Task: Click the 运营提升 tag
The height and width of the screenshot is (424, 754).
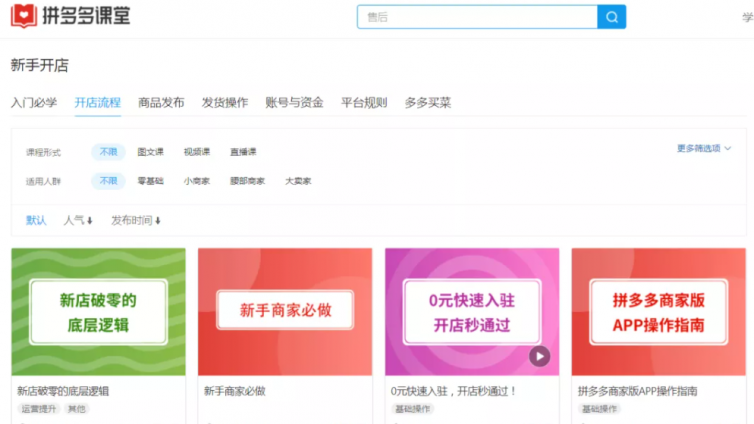Action: pos(38,409)
